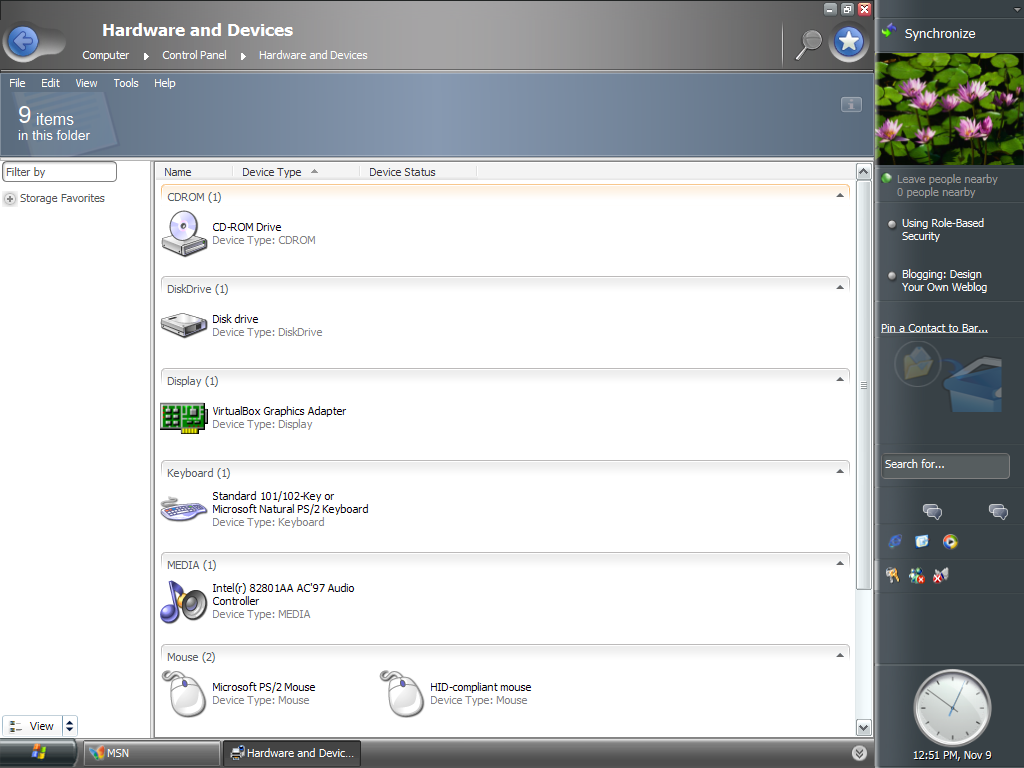Select the Microsoft PS/2 Mouse icon
This screenshot has height=768, width=1024.
(x=183, y=693)
